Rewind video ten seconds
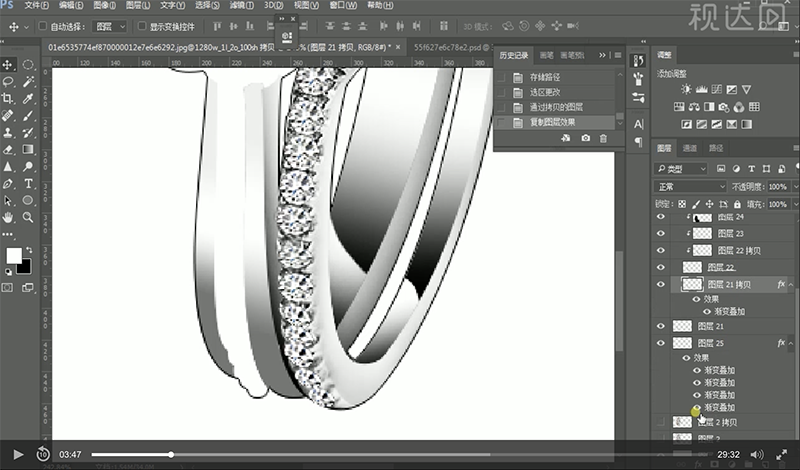This screenshot has height=470, width=800. [43, 454]
